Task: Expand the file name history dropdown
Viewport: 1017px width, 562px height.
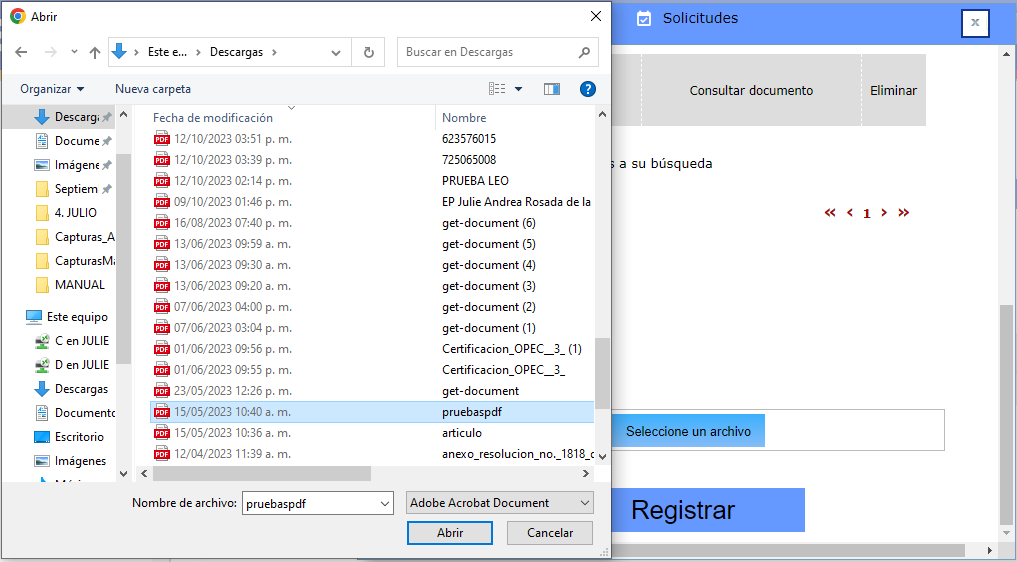Action: coord(385,504)
